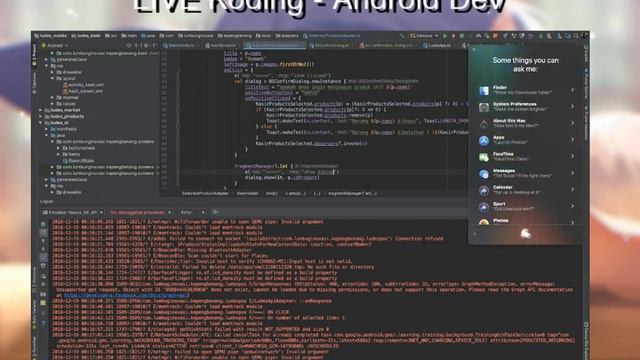Expand the ludes_market module arrow
Screen dimensions: 640x360
40,110
